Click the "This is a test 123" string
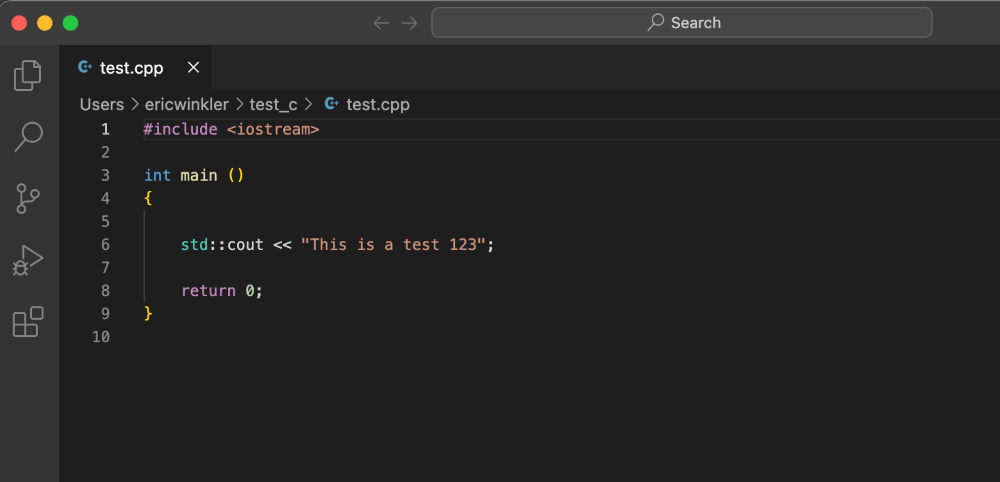This screenshot has height=482, width=1000. click(393, 244)
